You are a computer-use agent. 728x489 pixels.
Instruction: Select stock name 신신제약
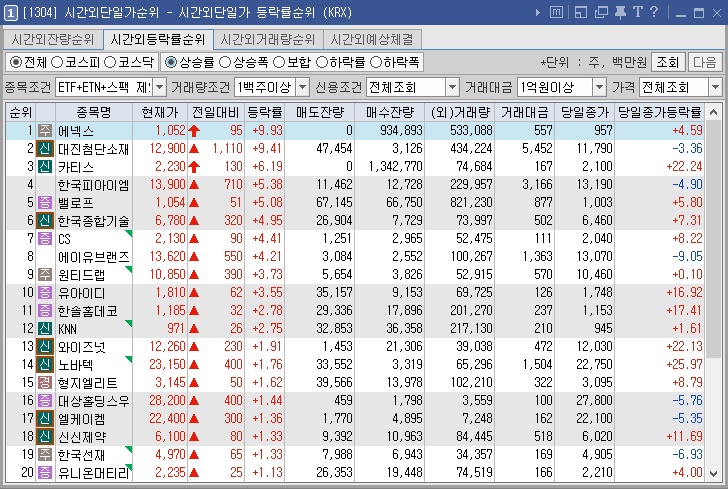click(x=82, y=437)
